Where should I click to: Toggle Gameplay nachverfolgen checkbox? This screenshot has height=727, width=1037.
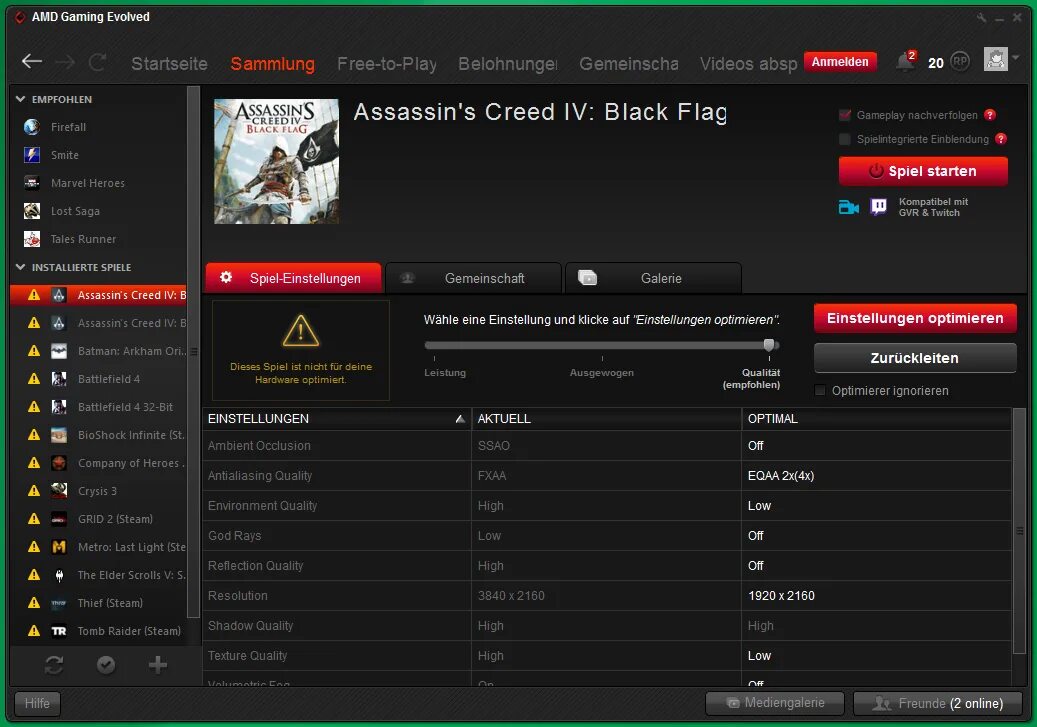(845, 115)
